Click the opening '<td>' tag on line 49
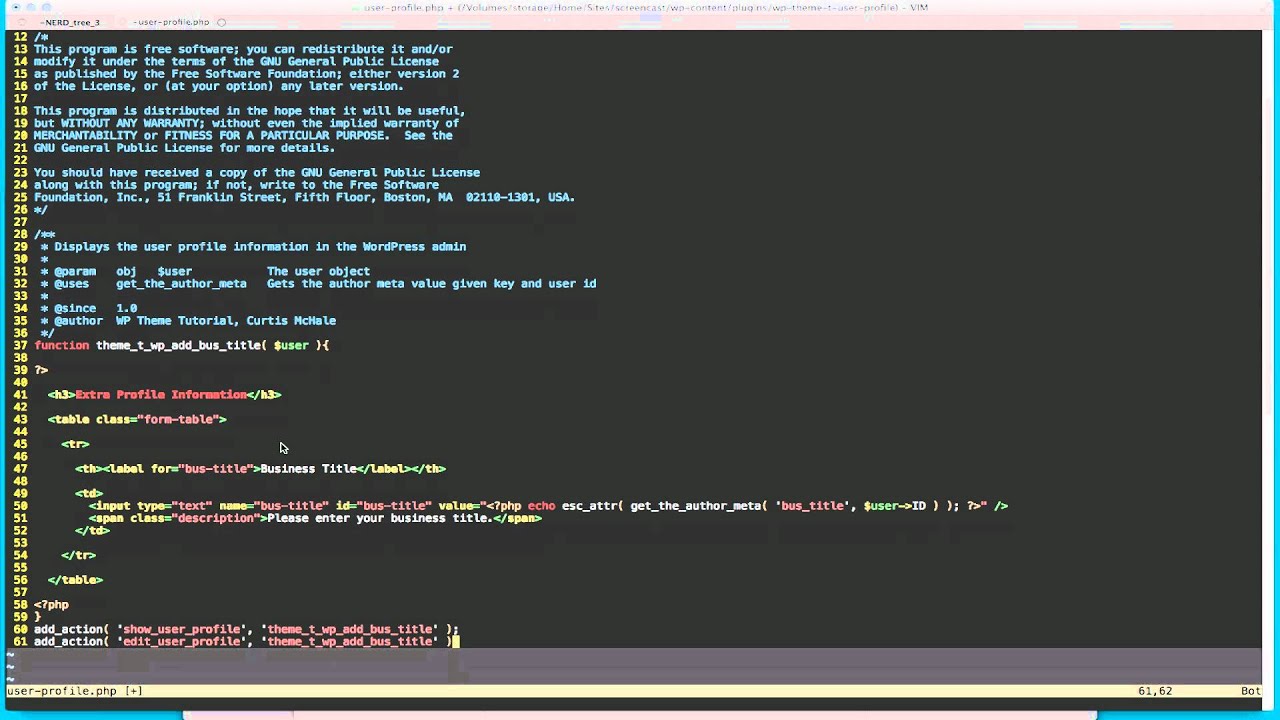The height and width of the screenshot is (720, 1280). click(89, 493)
